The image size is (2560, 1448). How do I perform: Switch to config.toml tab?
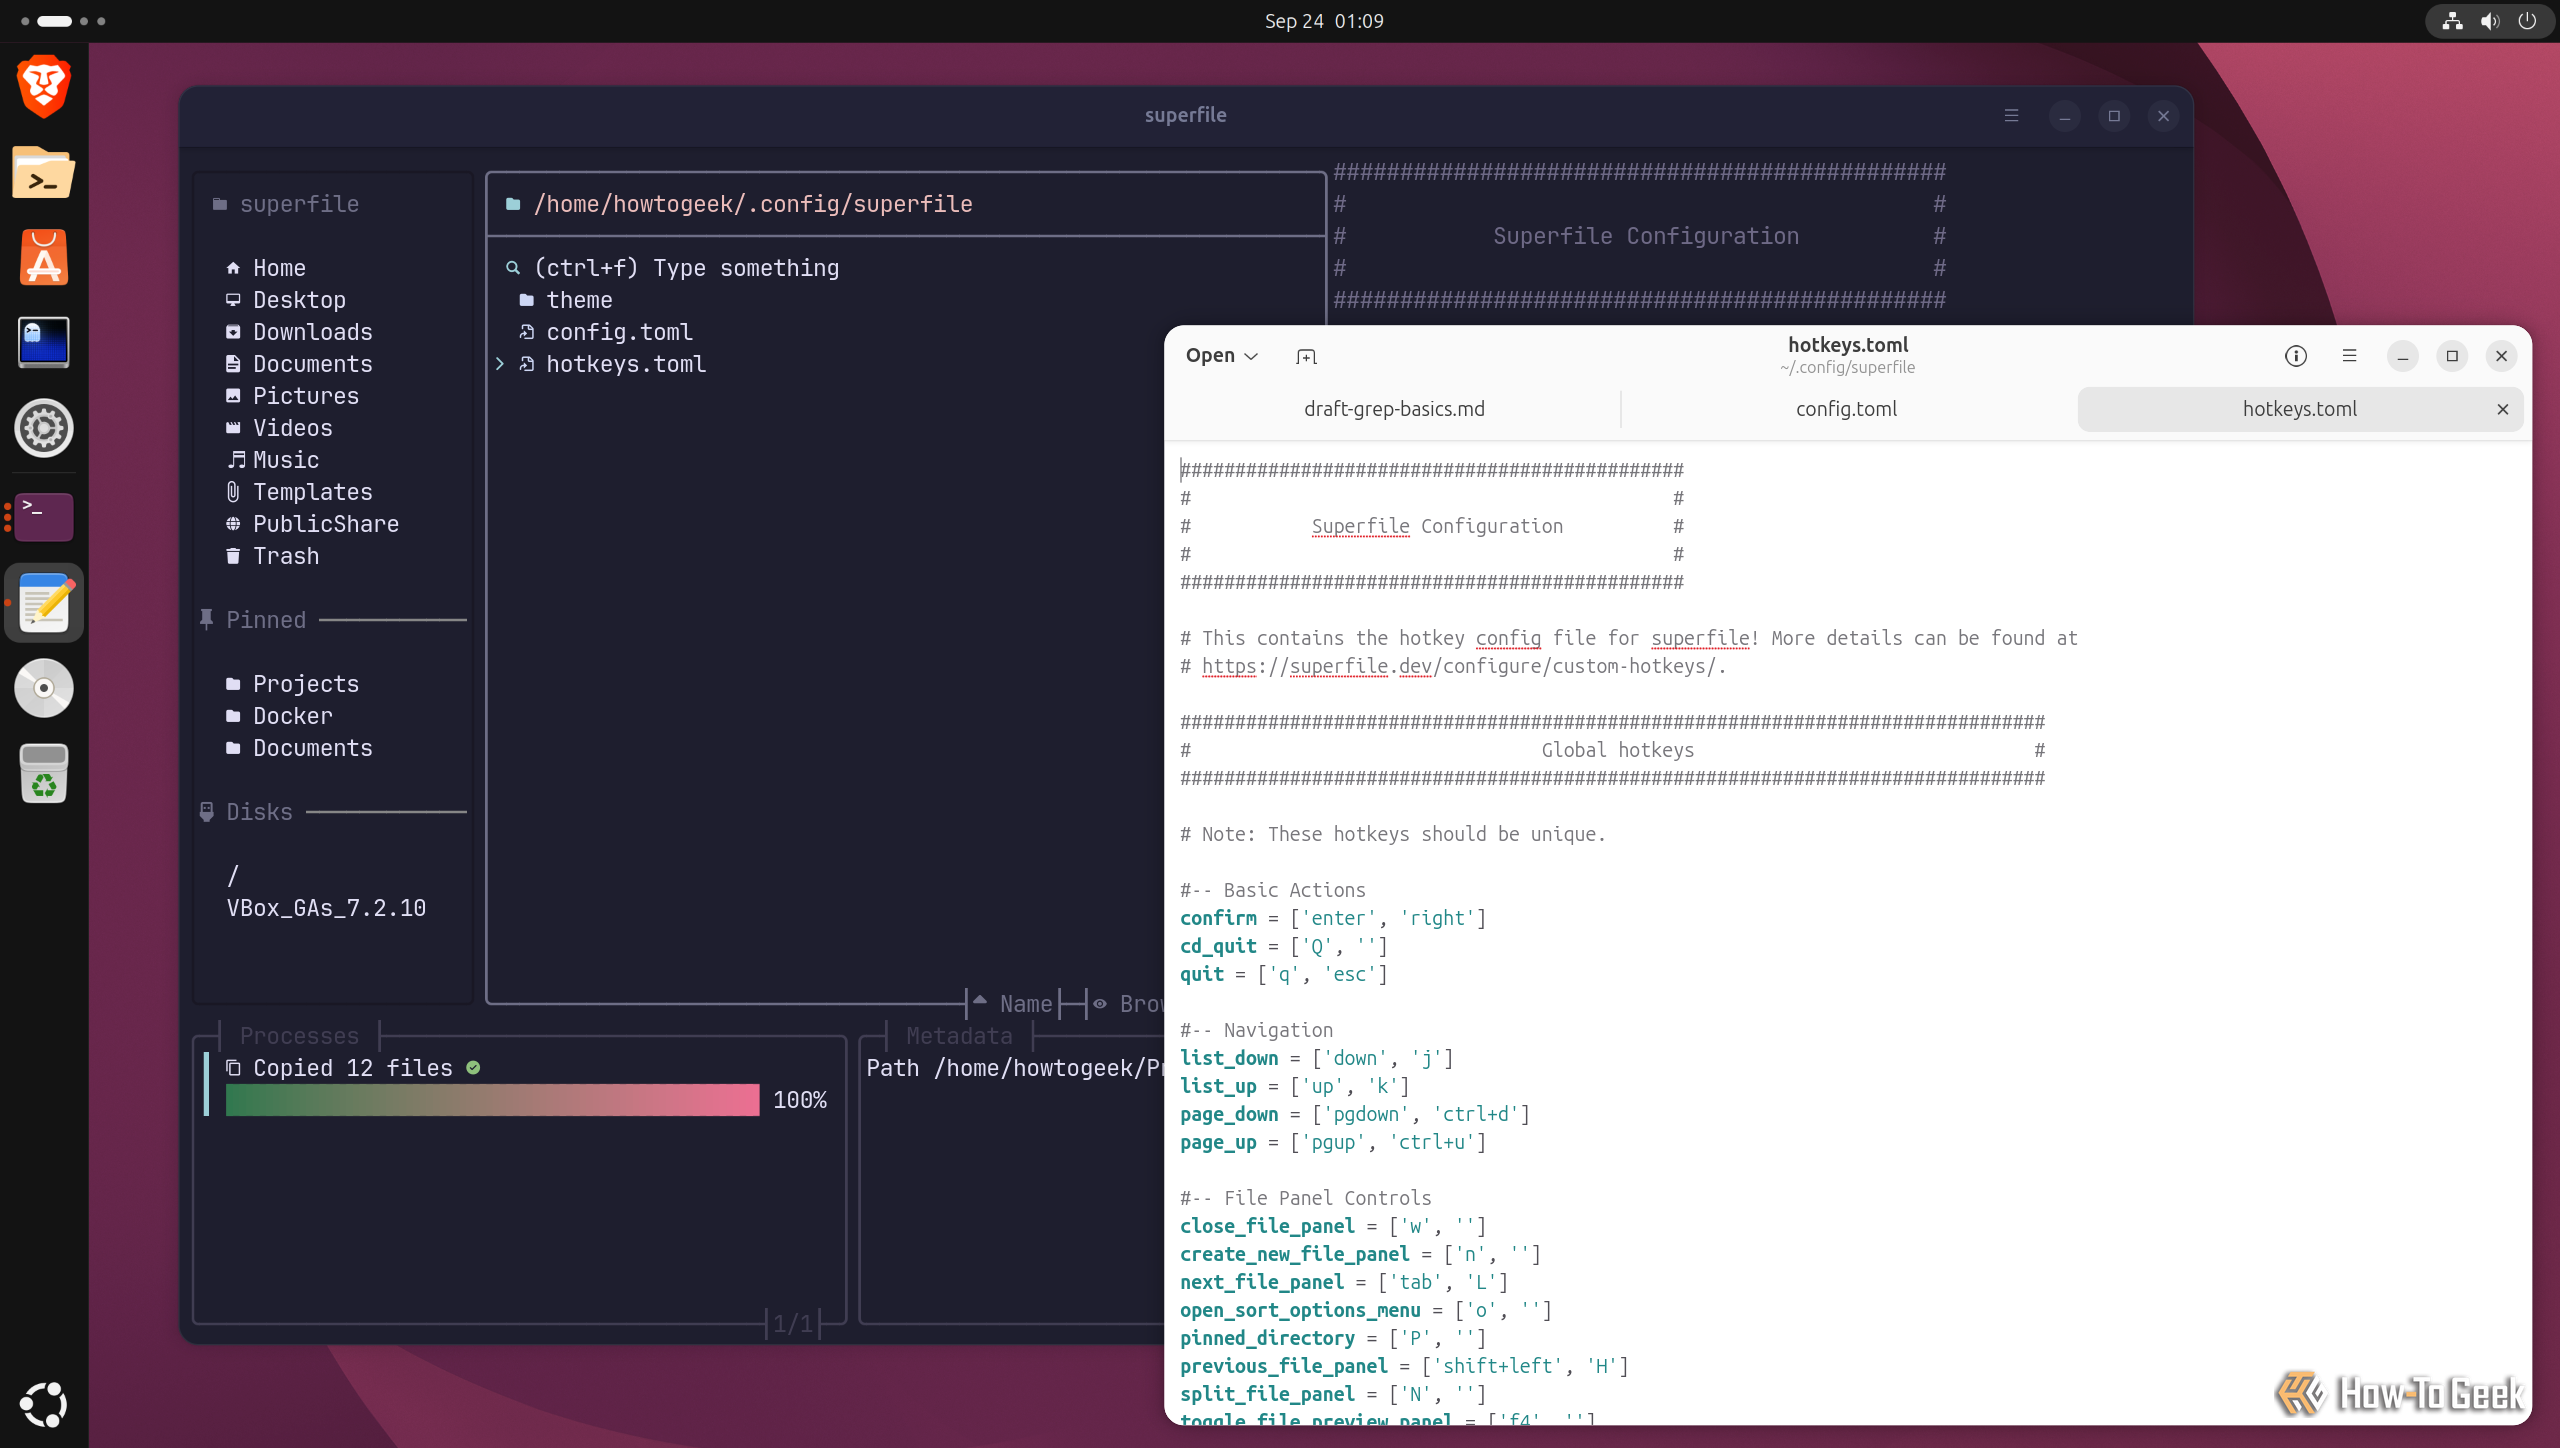[x=1846, y=409]
